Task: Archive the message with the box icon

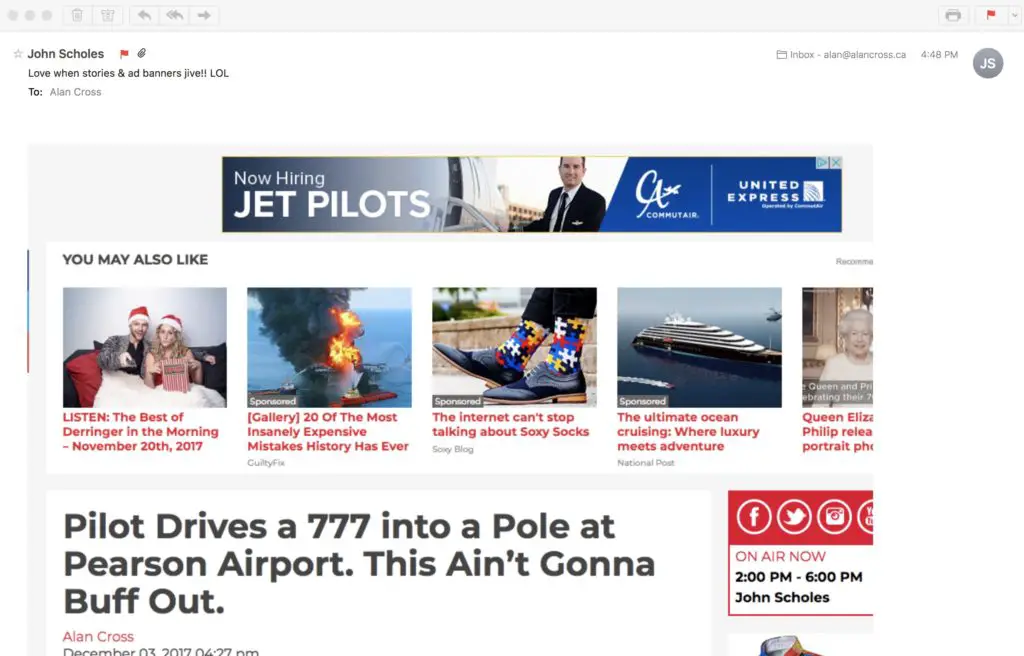Action: click(x=108, y=15)
